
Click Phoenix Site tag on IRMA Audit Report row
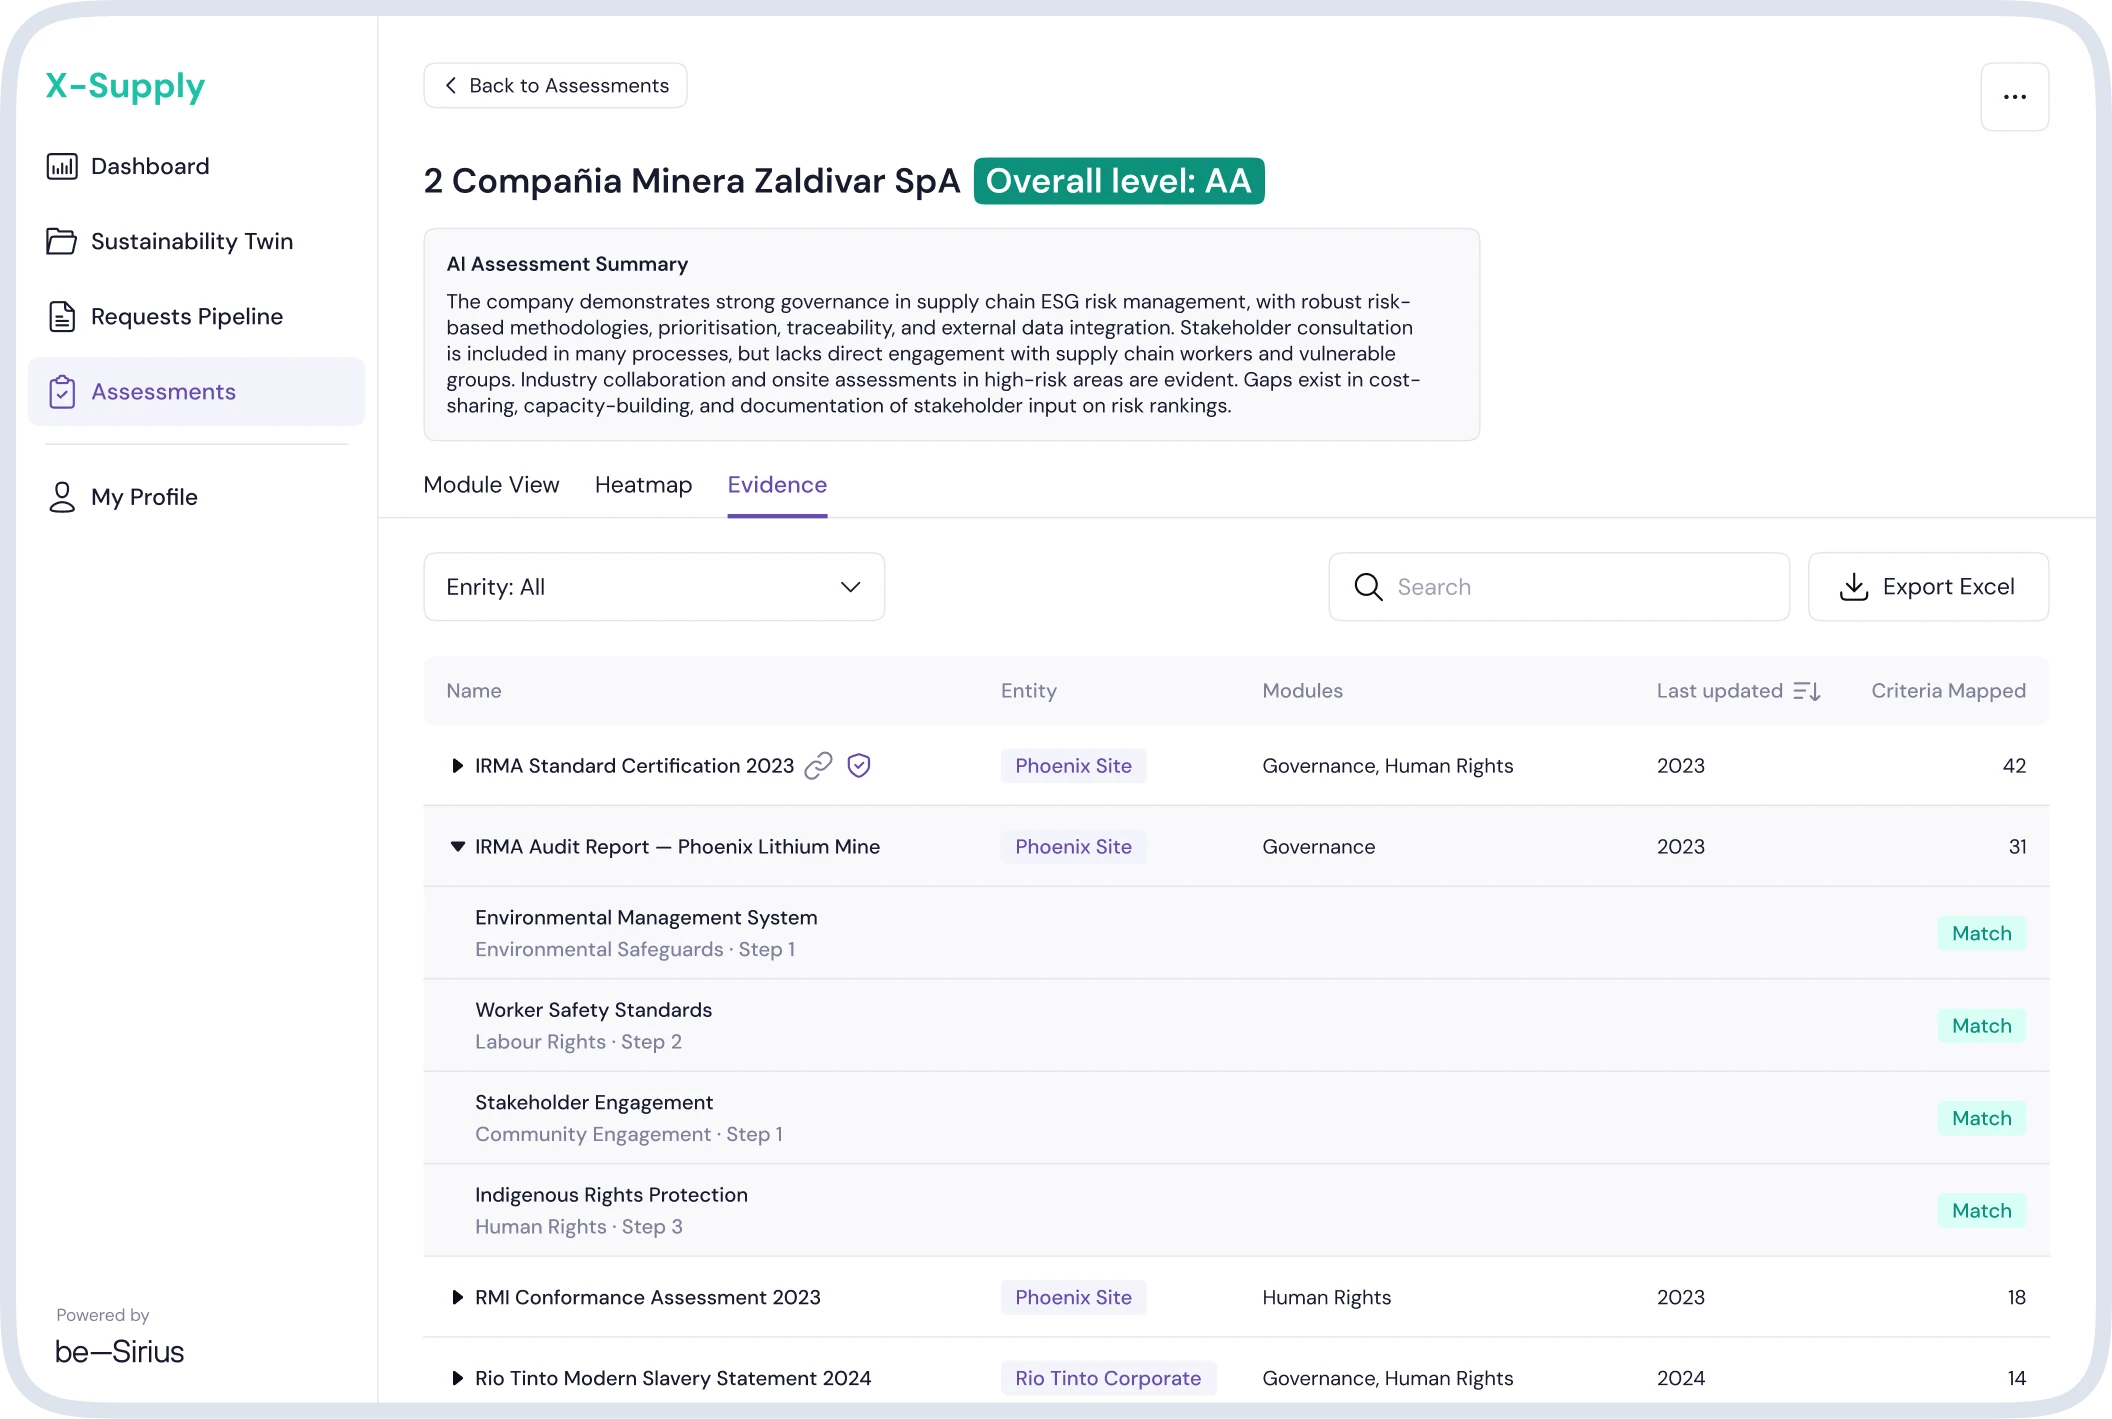(x=1073, y=847)
